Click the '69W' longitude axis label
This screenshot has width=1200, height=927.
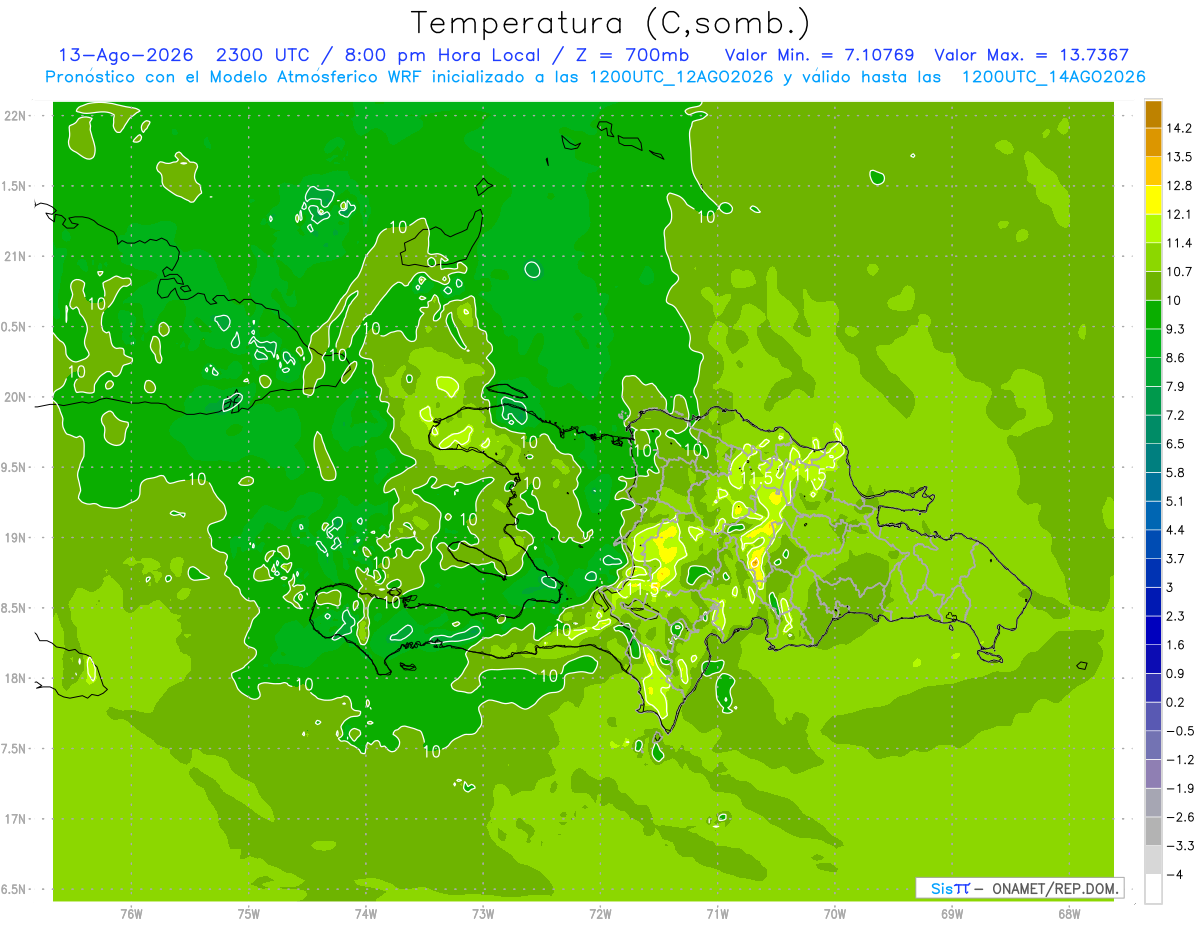click(x=952, y=913)
